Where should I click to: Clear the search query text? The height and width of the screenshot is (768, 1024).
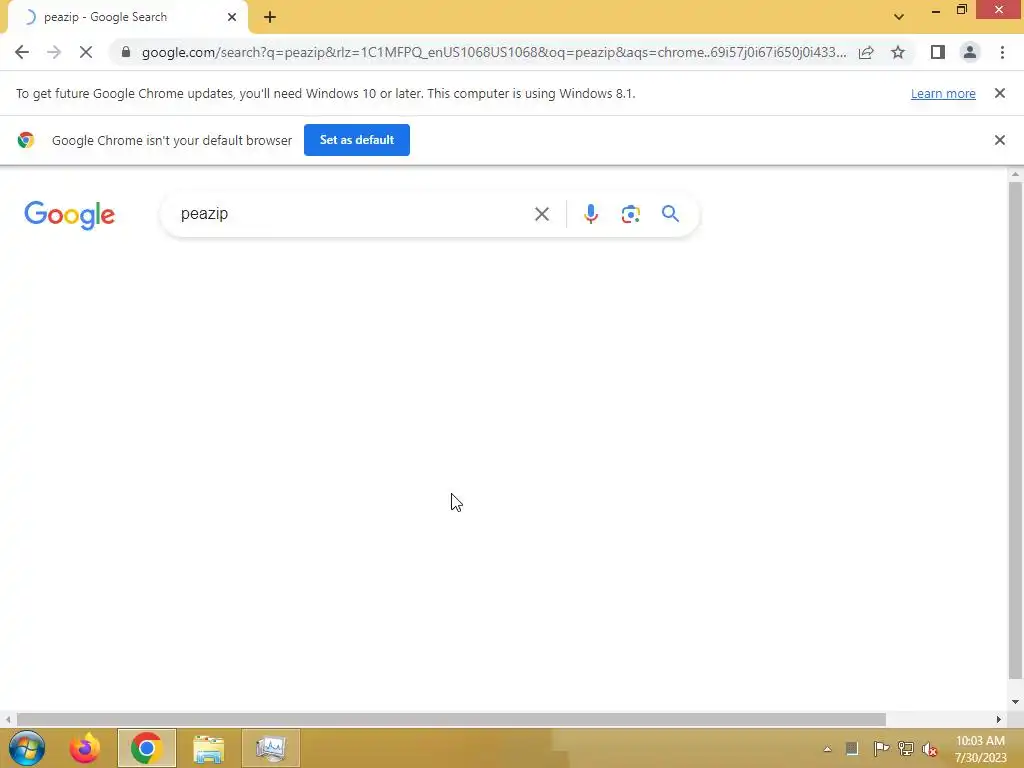[x=541, y=214]
